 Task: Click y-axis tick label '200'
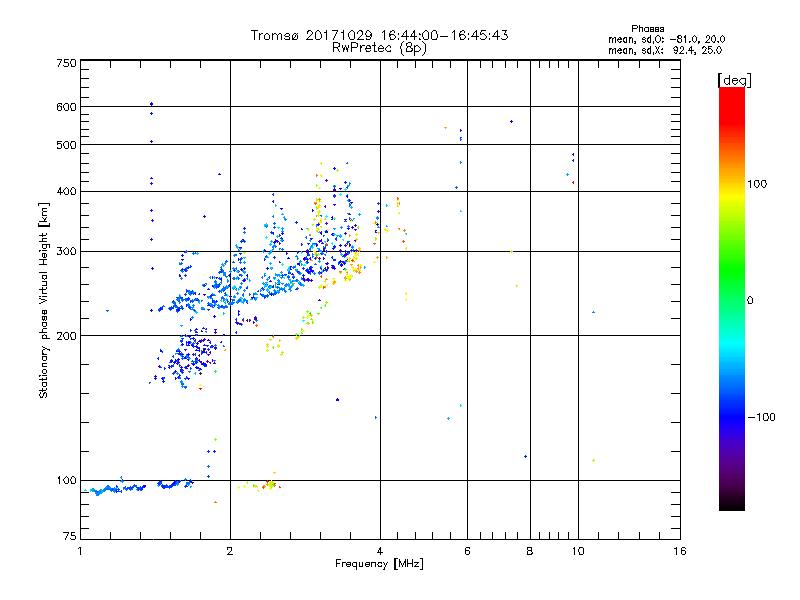tap(66, 336)
